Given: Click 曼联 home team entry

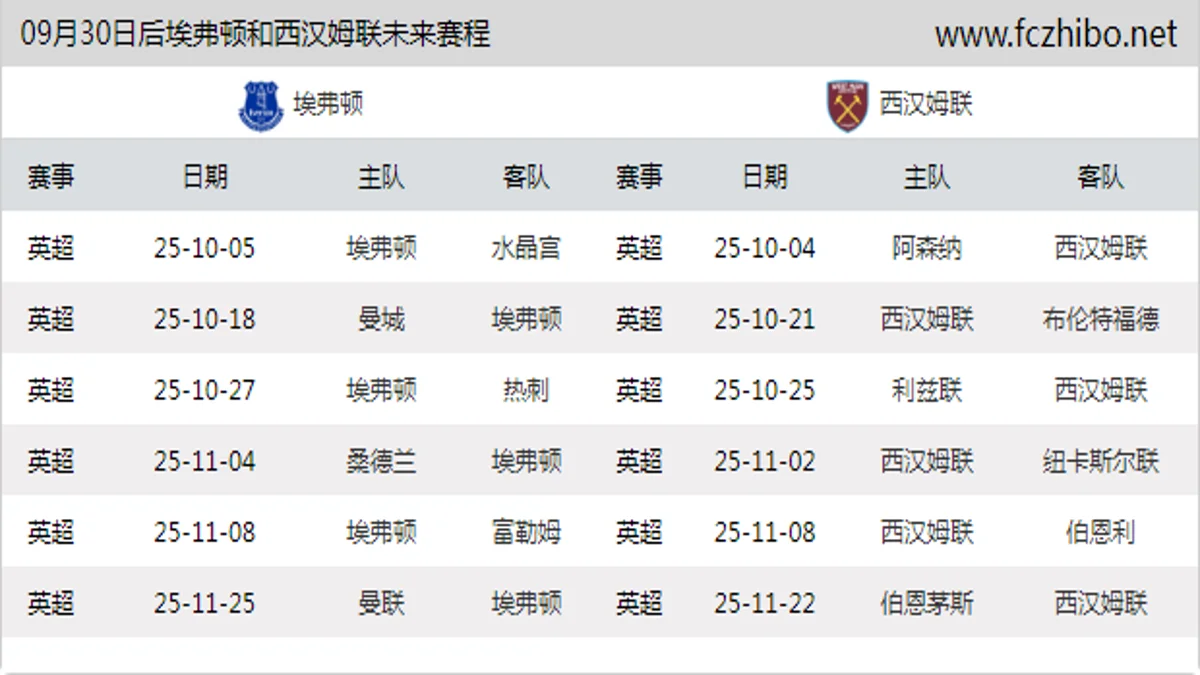Looking at the screenshot, I should [381, 603].
